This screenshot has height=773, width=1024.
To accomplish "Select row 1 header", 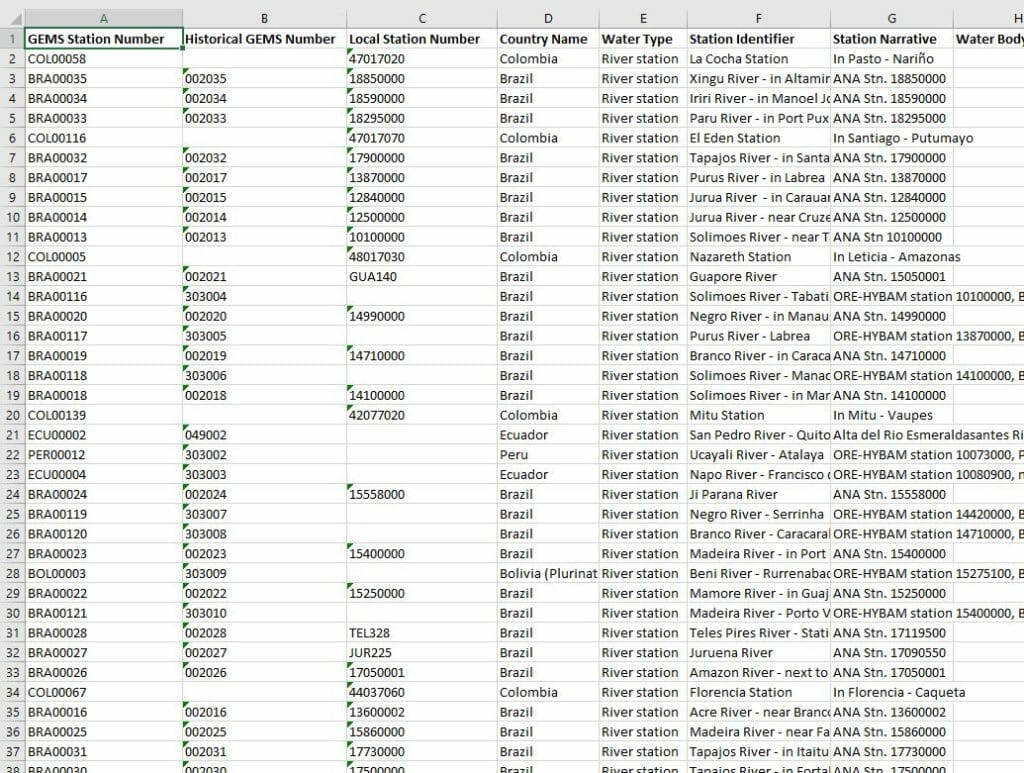I will [x=12, y=39].
